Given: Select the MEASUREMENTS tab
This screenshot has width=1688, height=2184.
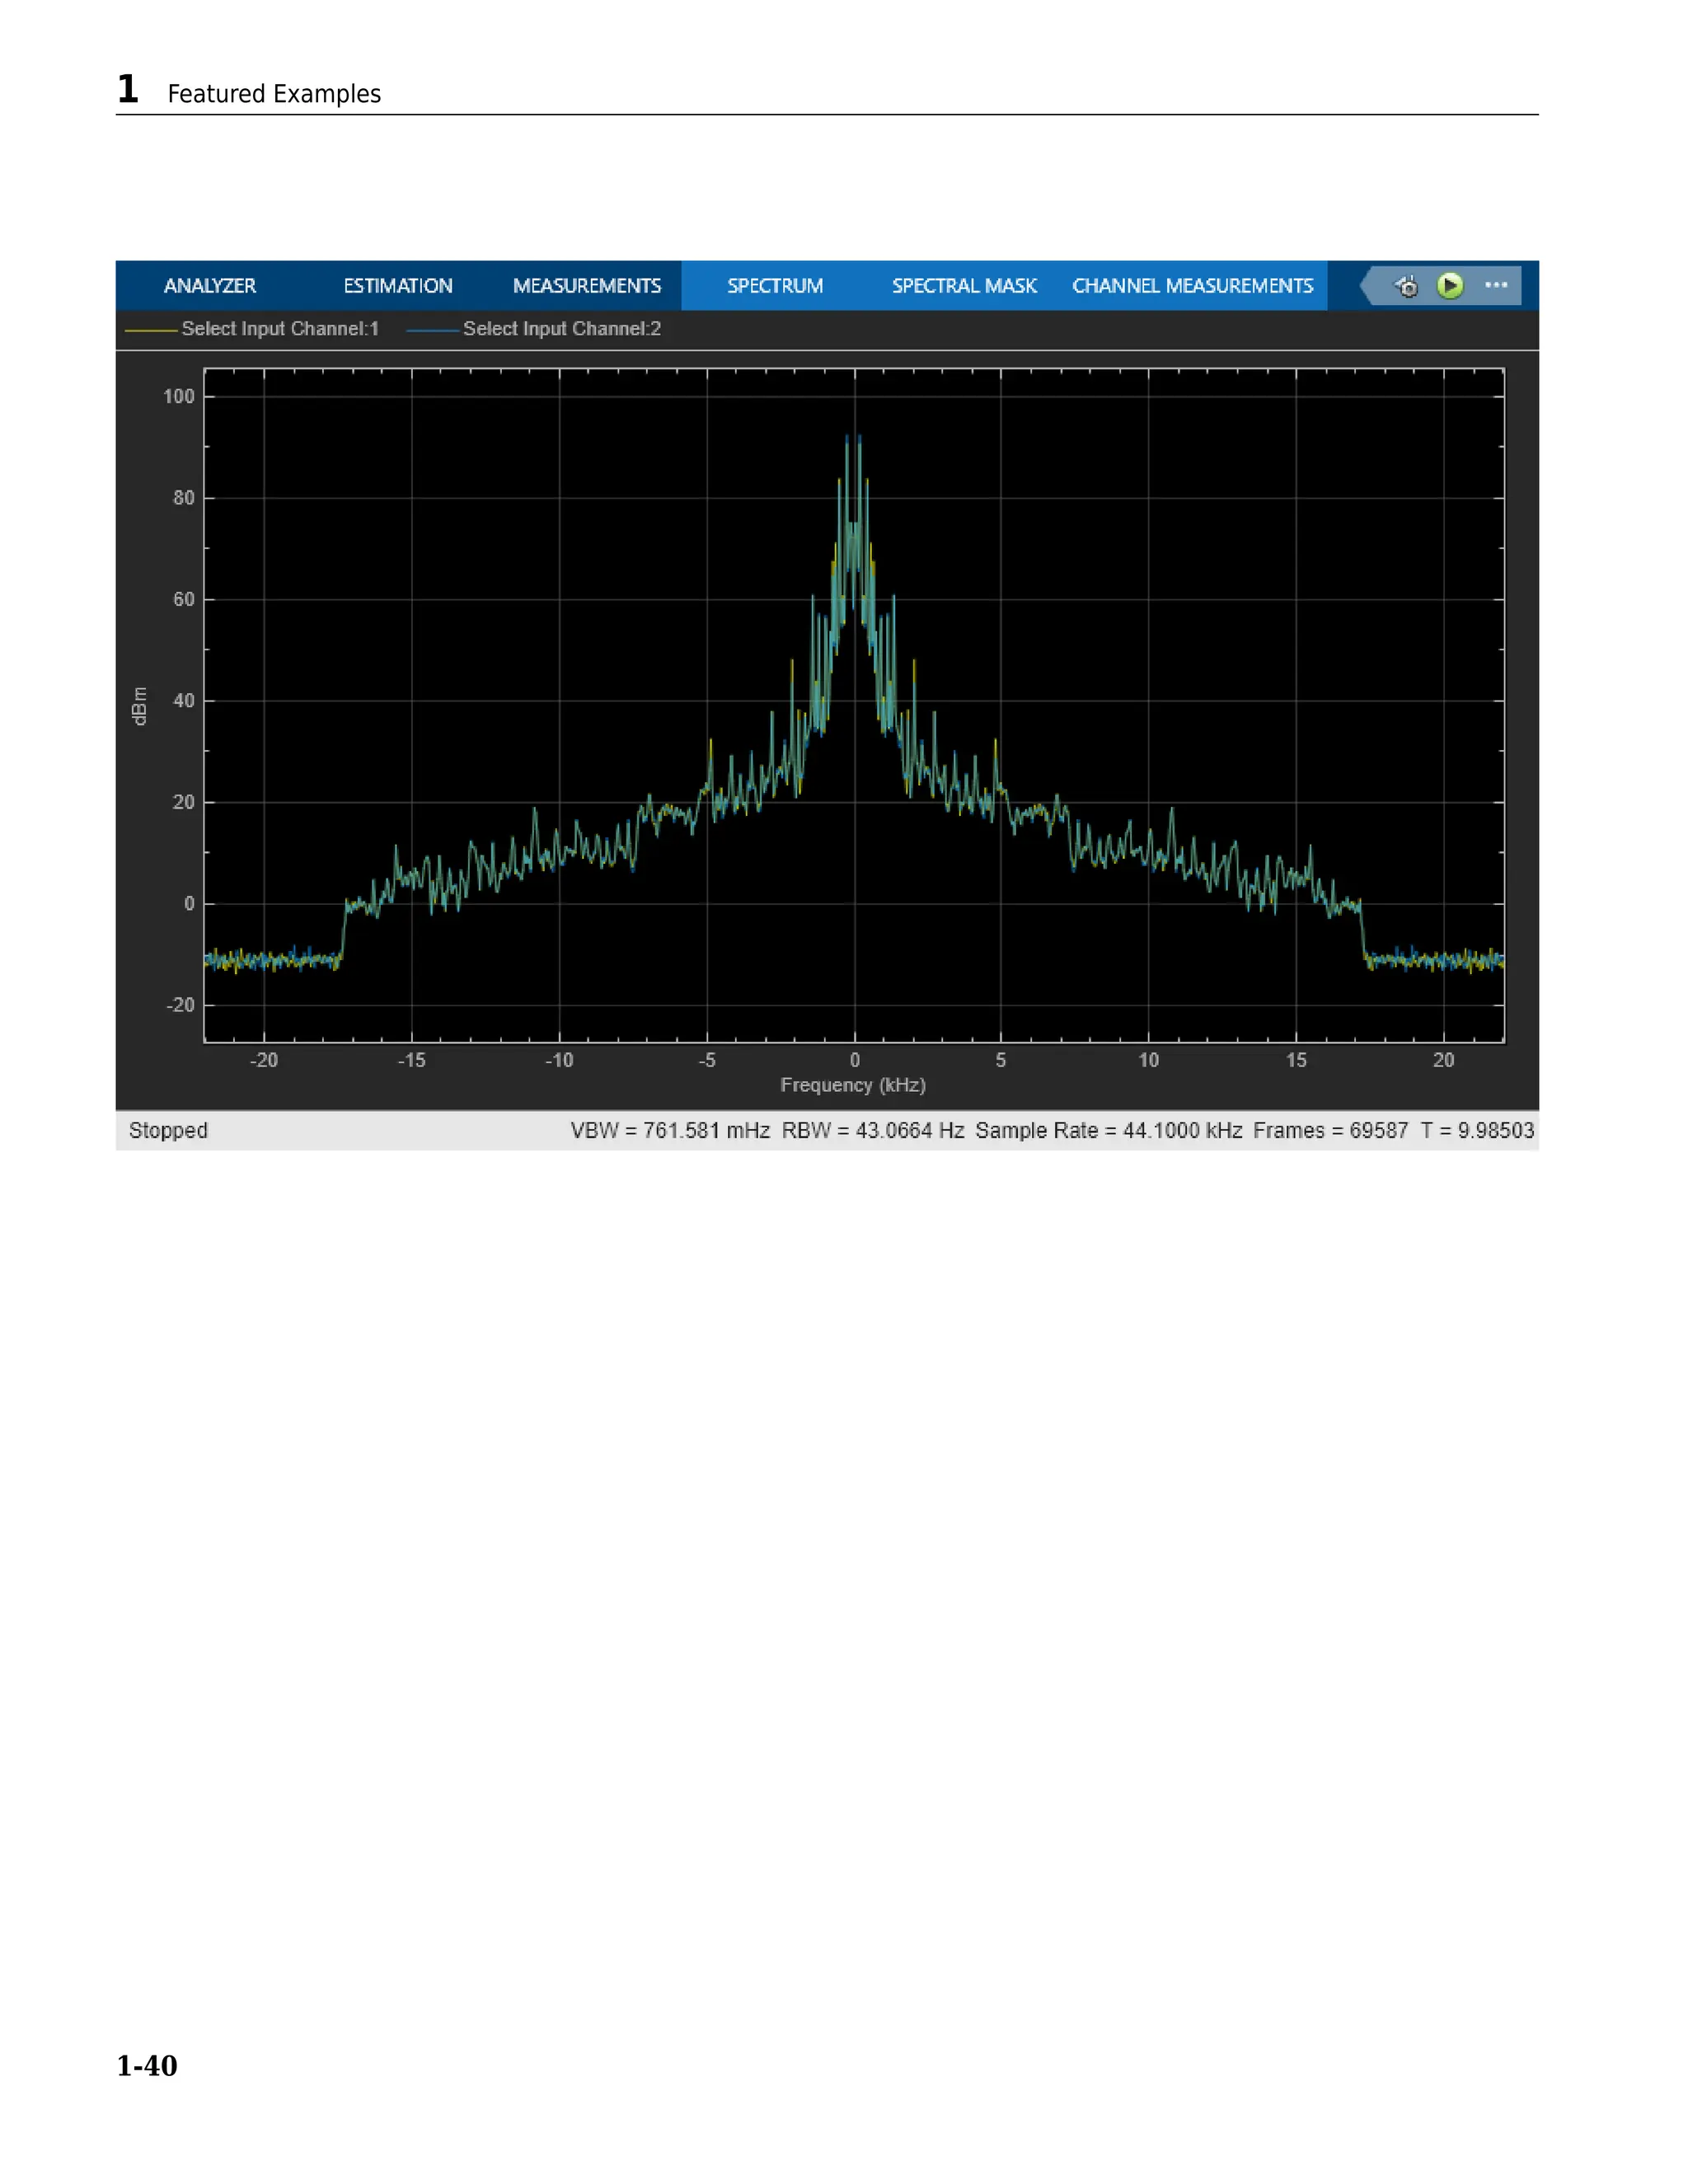Looking at the screenshot, I should pyautogui.click(x=587, y=286).
